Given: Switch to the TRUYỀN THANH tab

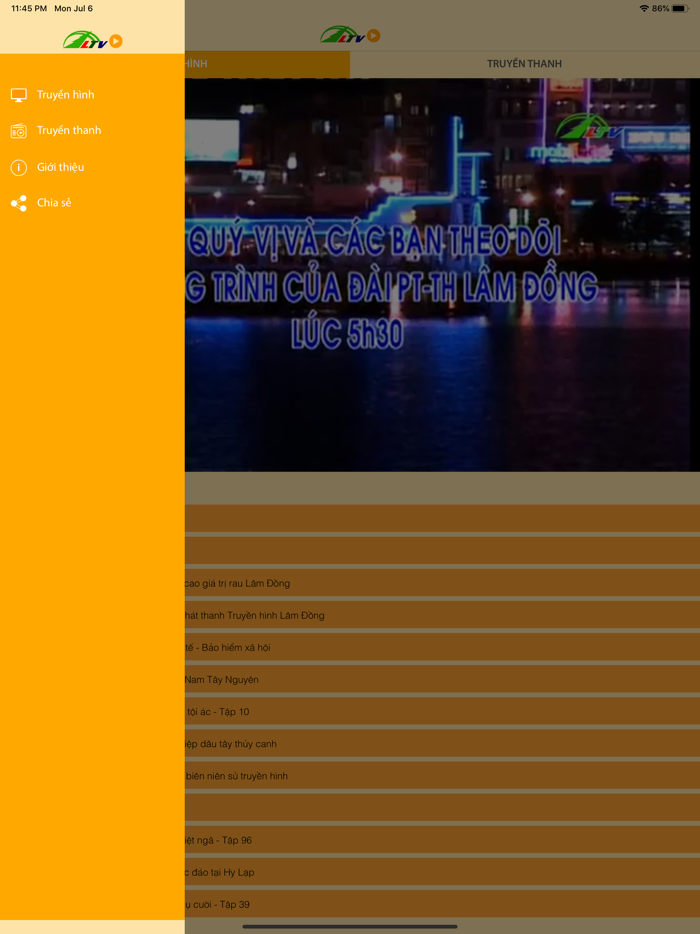Looking at the screenshot, I should [524, 64].
